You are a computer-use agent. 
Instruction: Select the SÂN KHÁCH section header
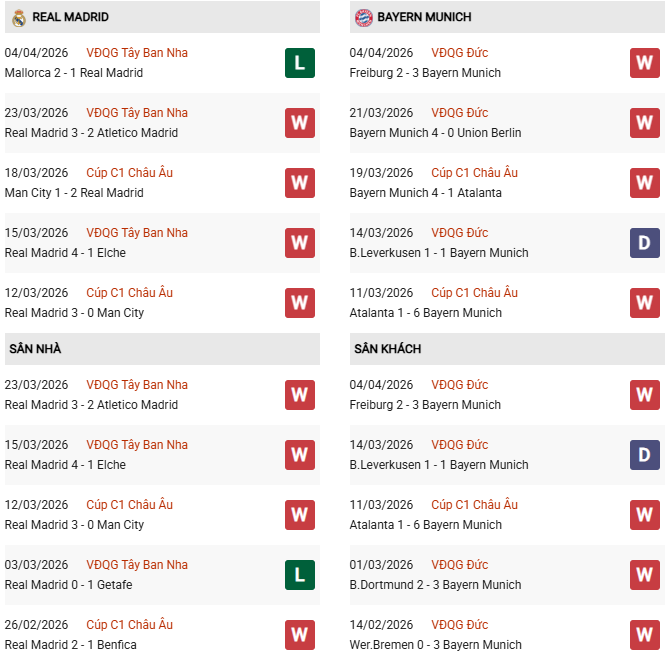tap(387, 349)
